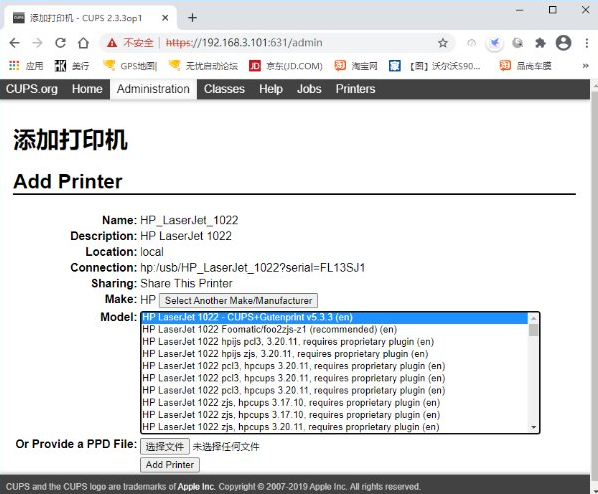Screen dimensions: 598x494
Task: Go back using the browser back arrow
Action: pos(14,43)
